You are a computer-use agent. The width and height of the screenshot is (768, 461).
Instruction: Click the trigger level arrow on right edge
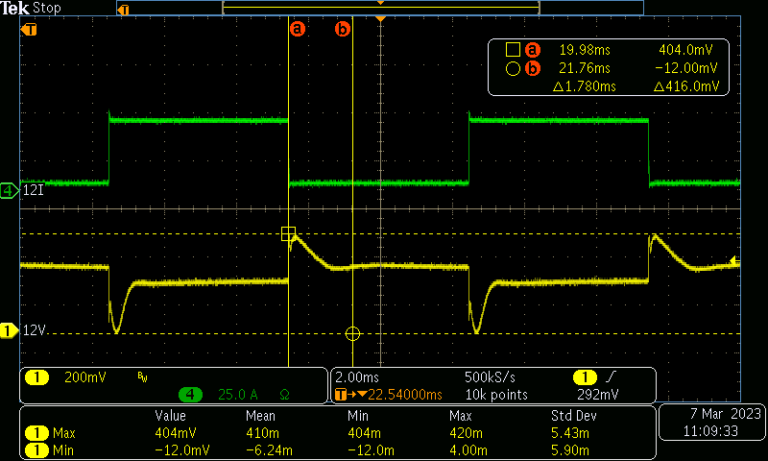(735, 261)
